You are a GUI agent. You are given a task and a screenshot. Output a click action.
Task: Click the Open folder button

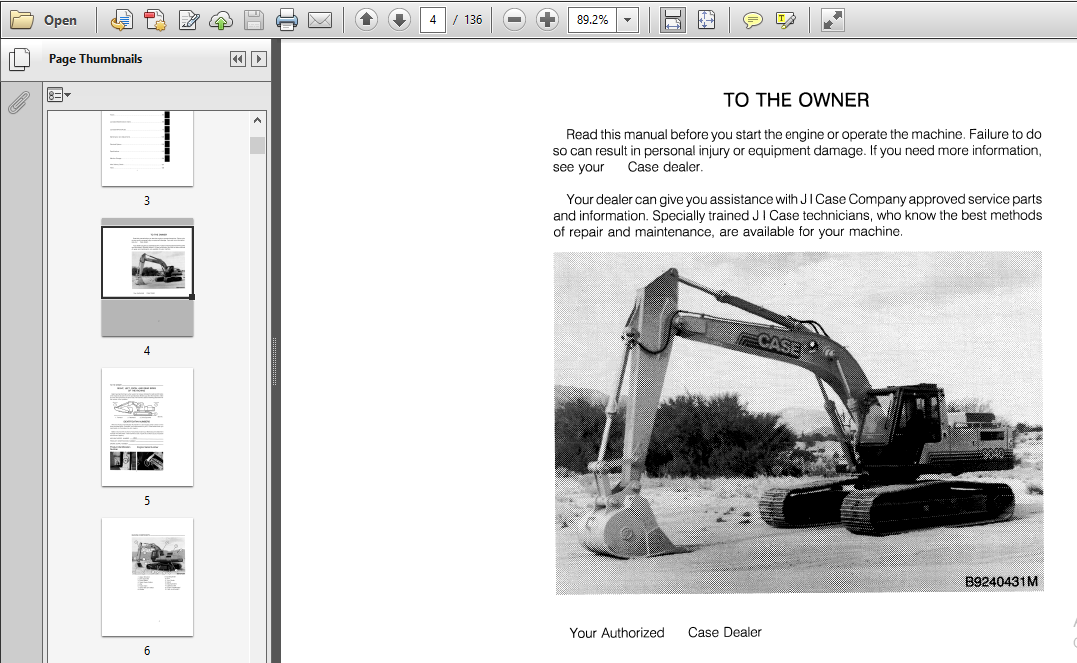click(43, 20)
